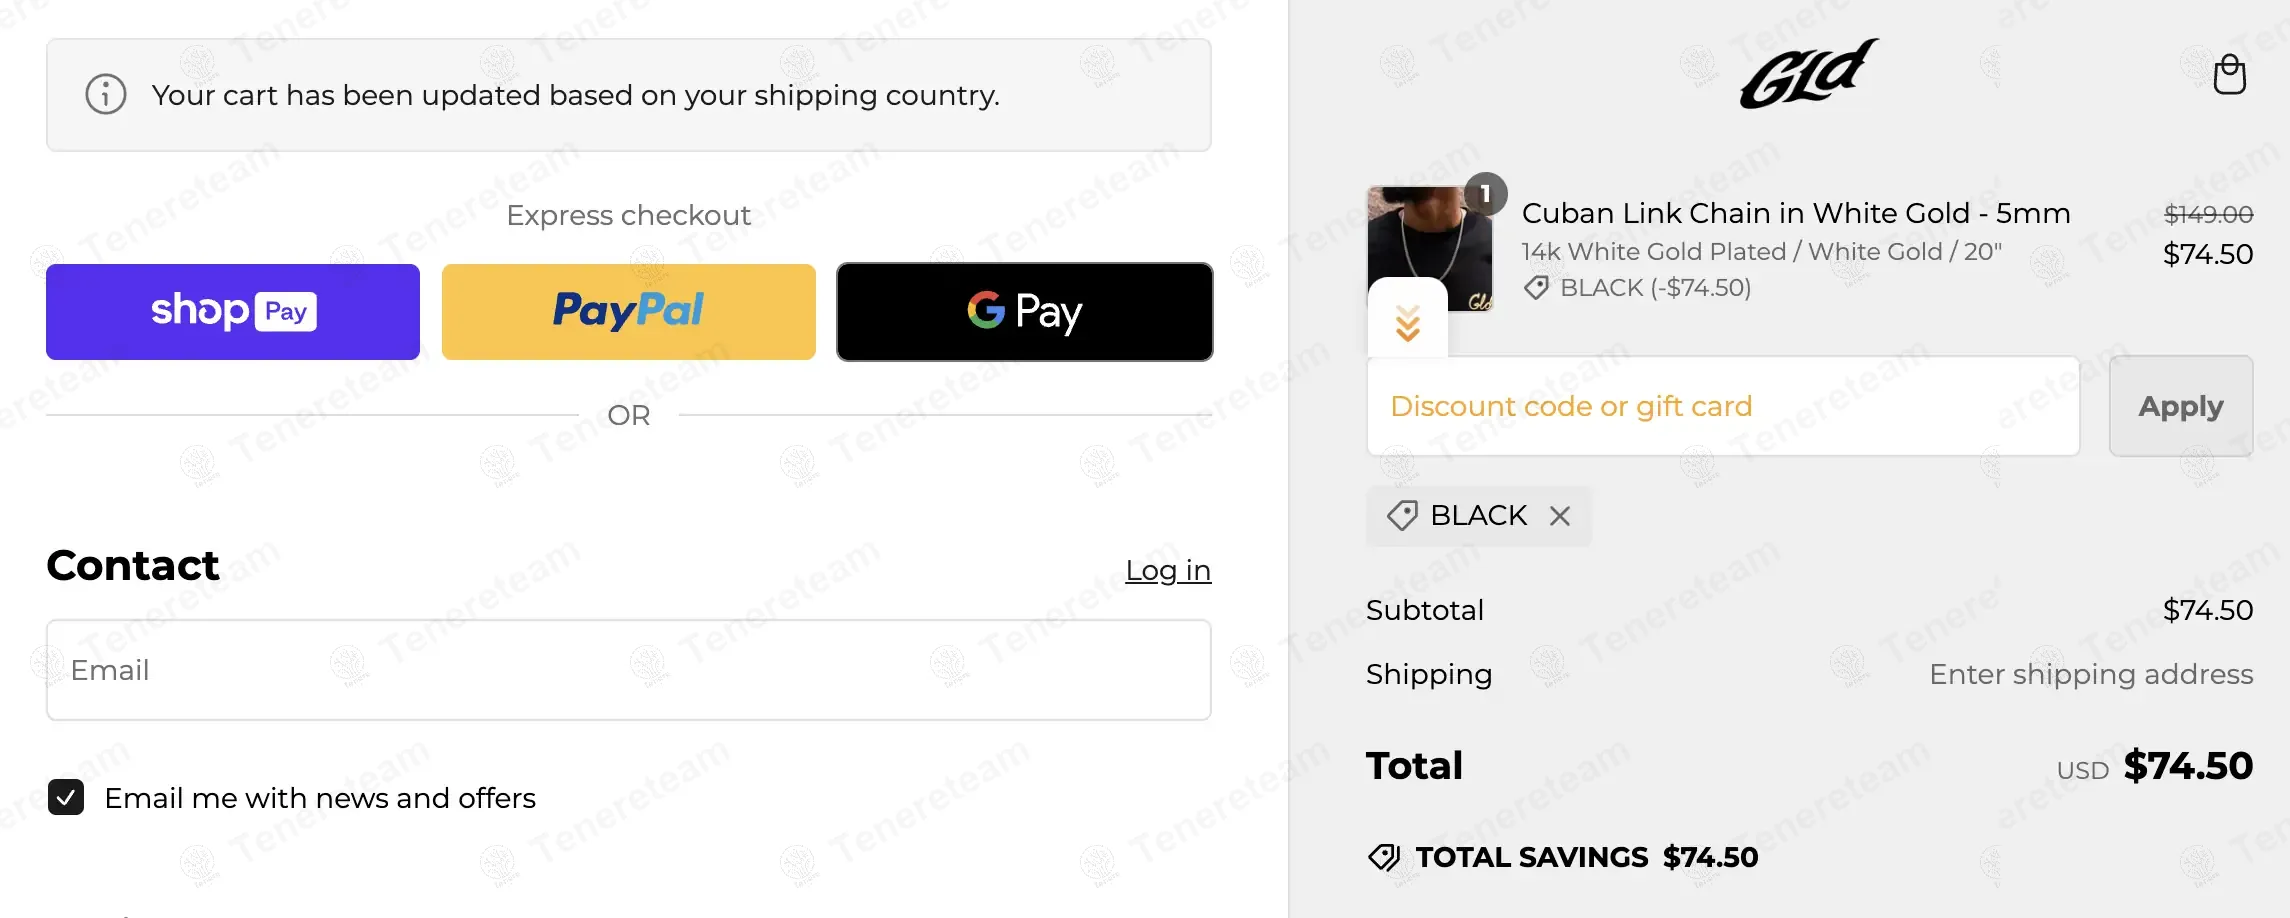
Task: Click the GLD store logo
Action: point(1808,74)
